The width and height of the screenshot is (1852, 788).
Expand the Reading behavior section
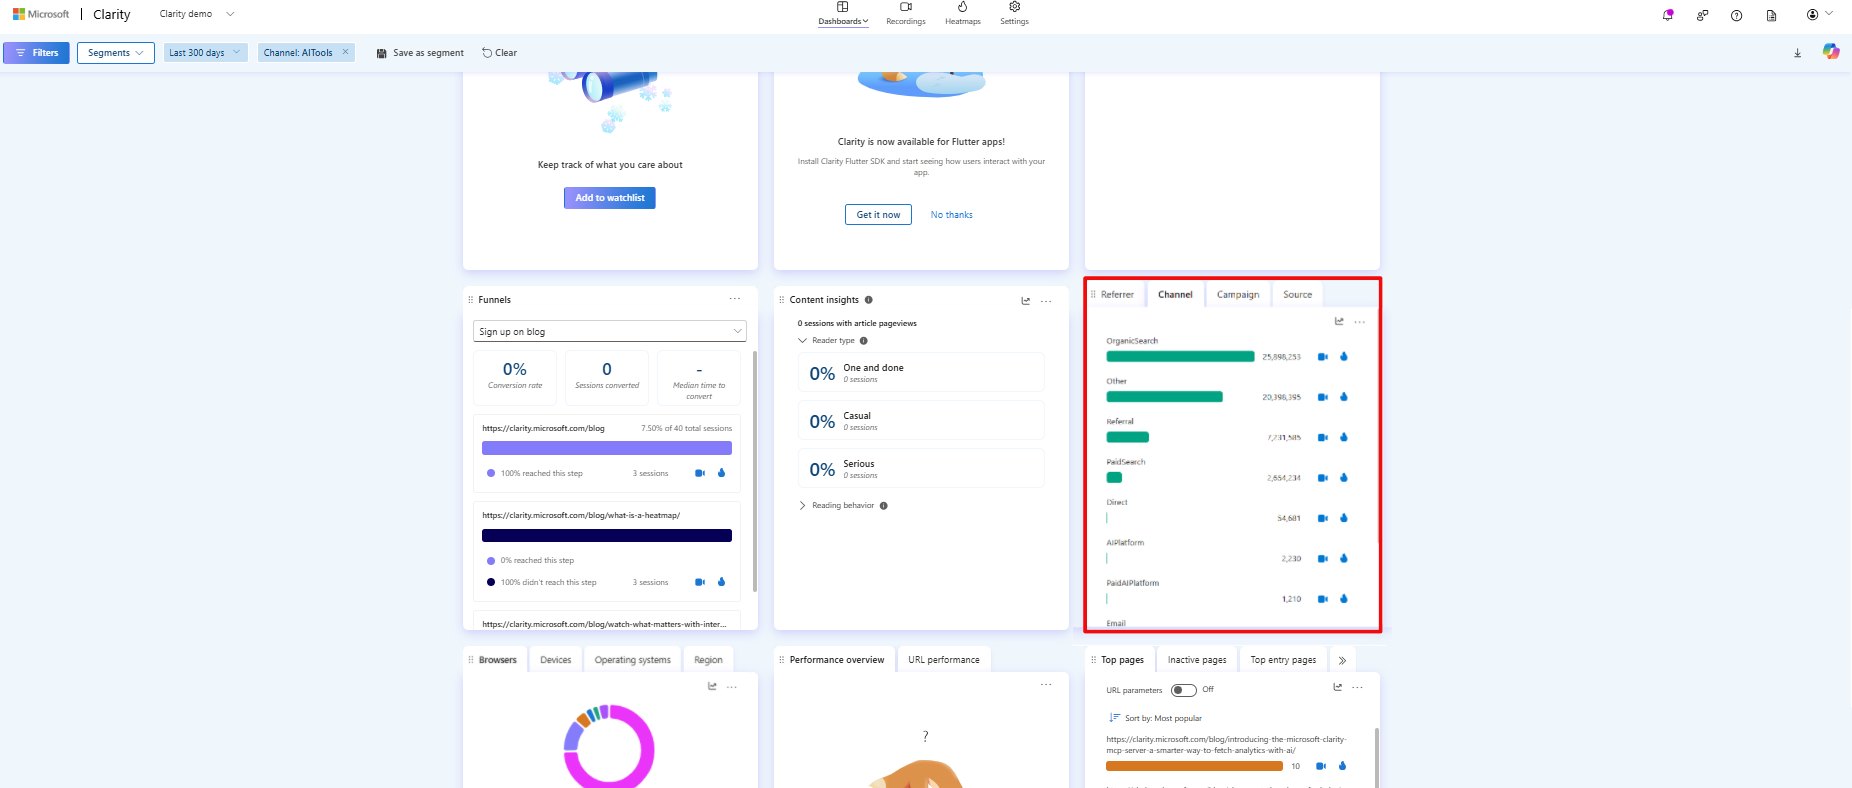802,506
